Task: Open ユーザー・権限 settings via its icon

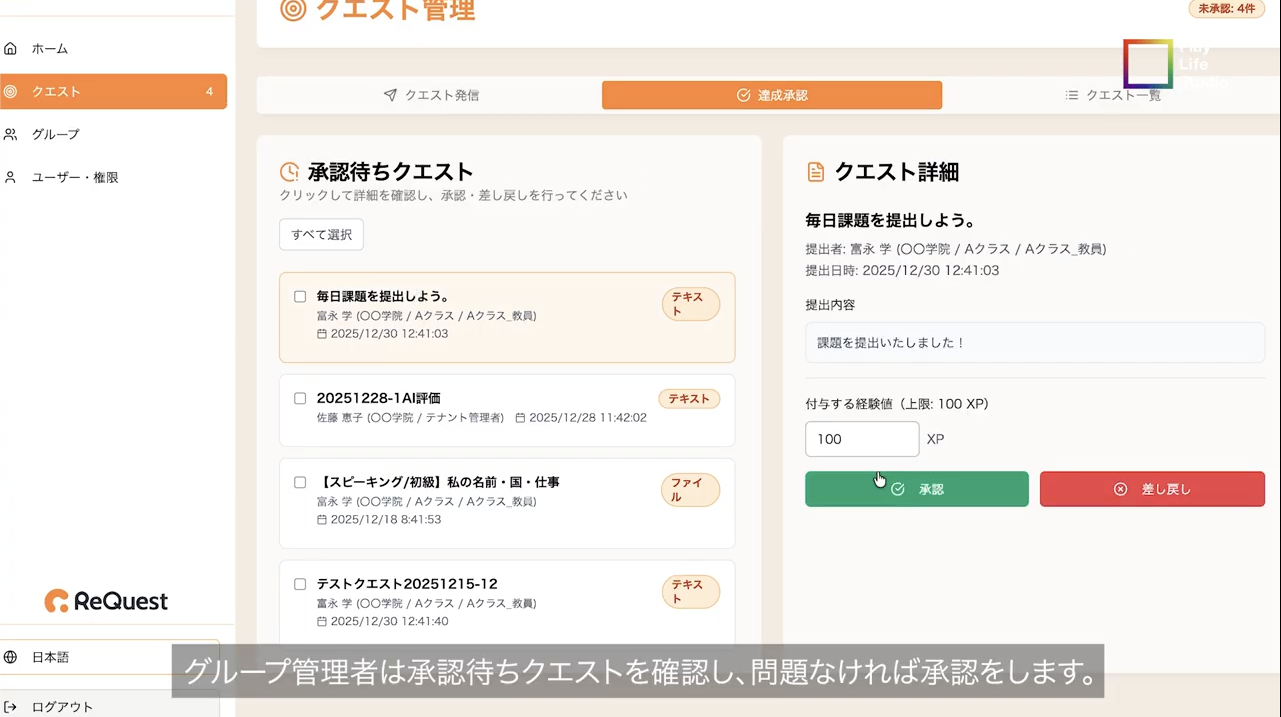Action: click(10, 177)
